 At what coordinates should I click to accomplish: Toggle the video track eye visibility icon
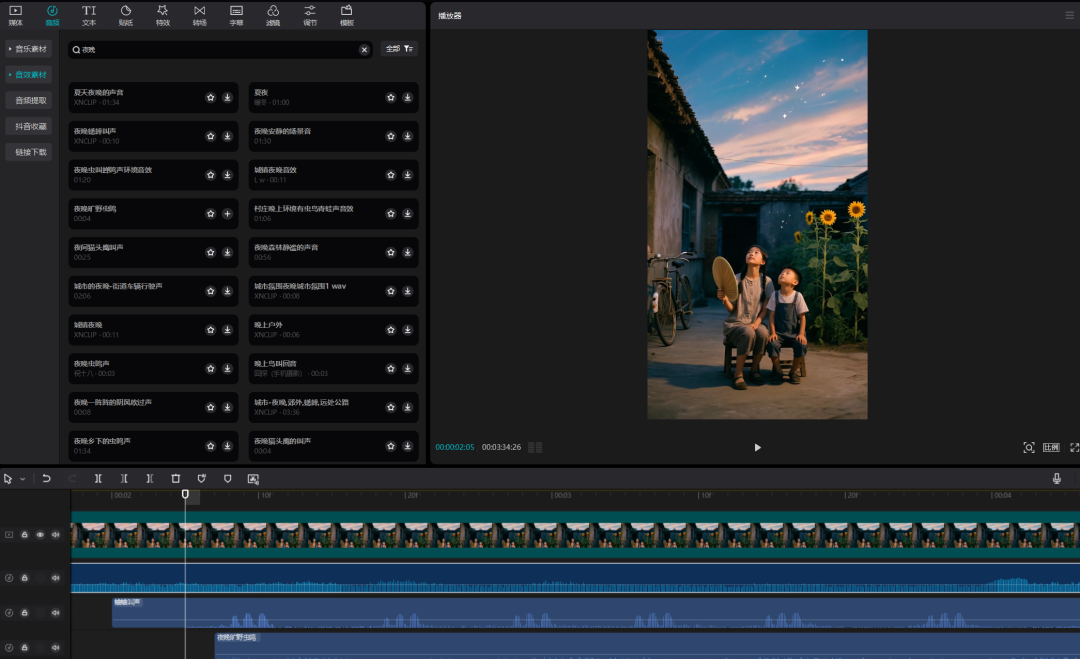pyautogui.click(x=40, y=535)
